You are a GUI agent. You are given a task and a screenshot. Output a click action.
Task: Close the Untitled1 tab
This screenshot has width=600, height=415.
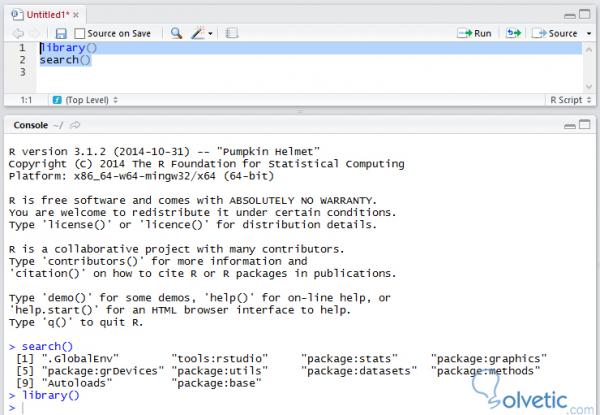[76, 15]
